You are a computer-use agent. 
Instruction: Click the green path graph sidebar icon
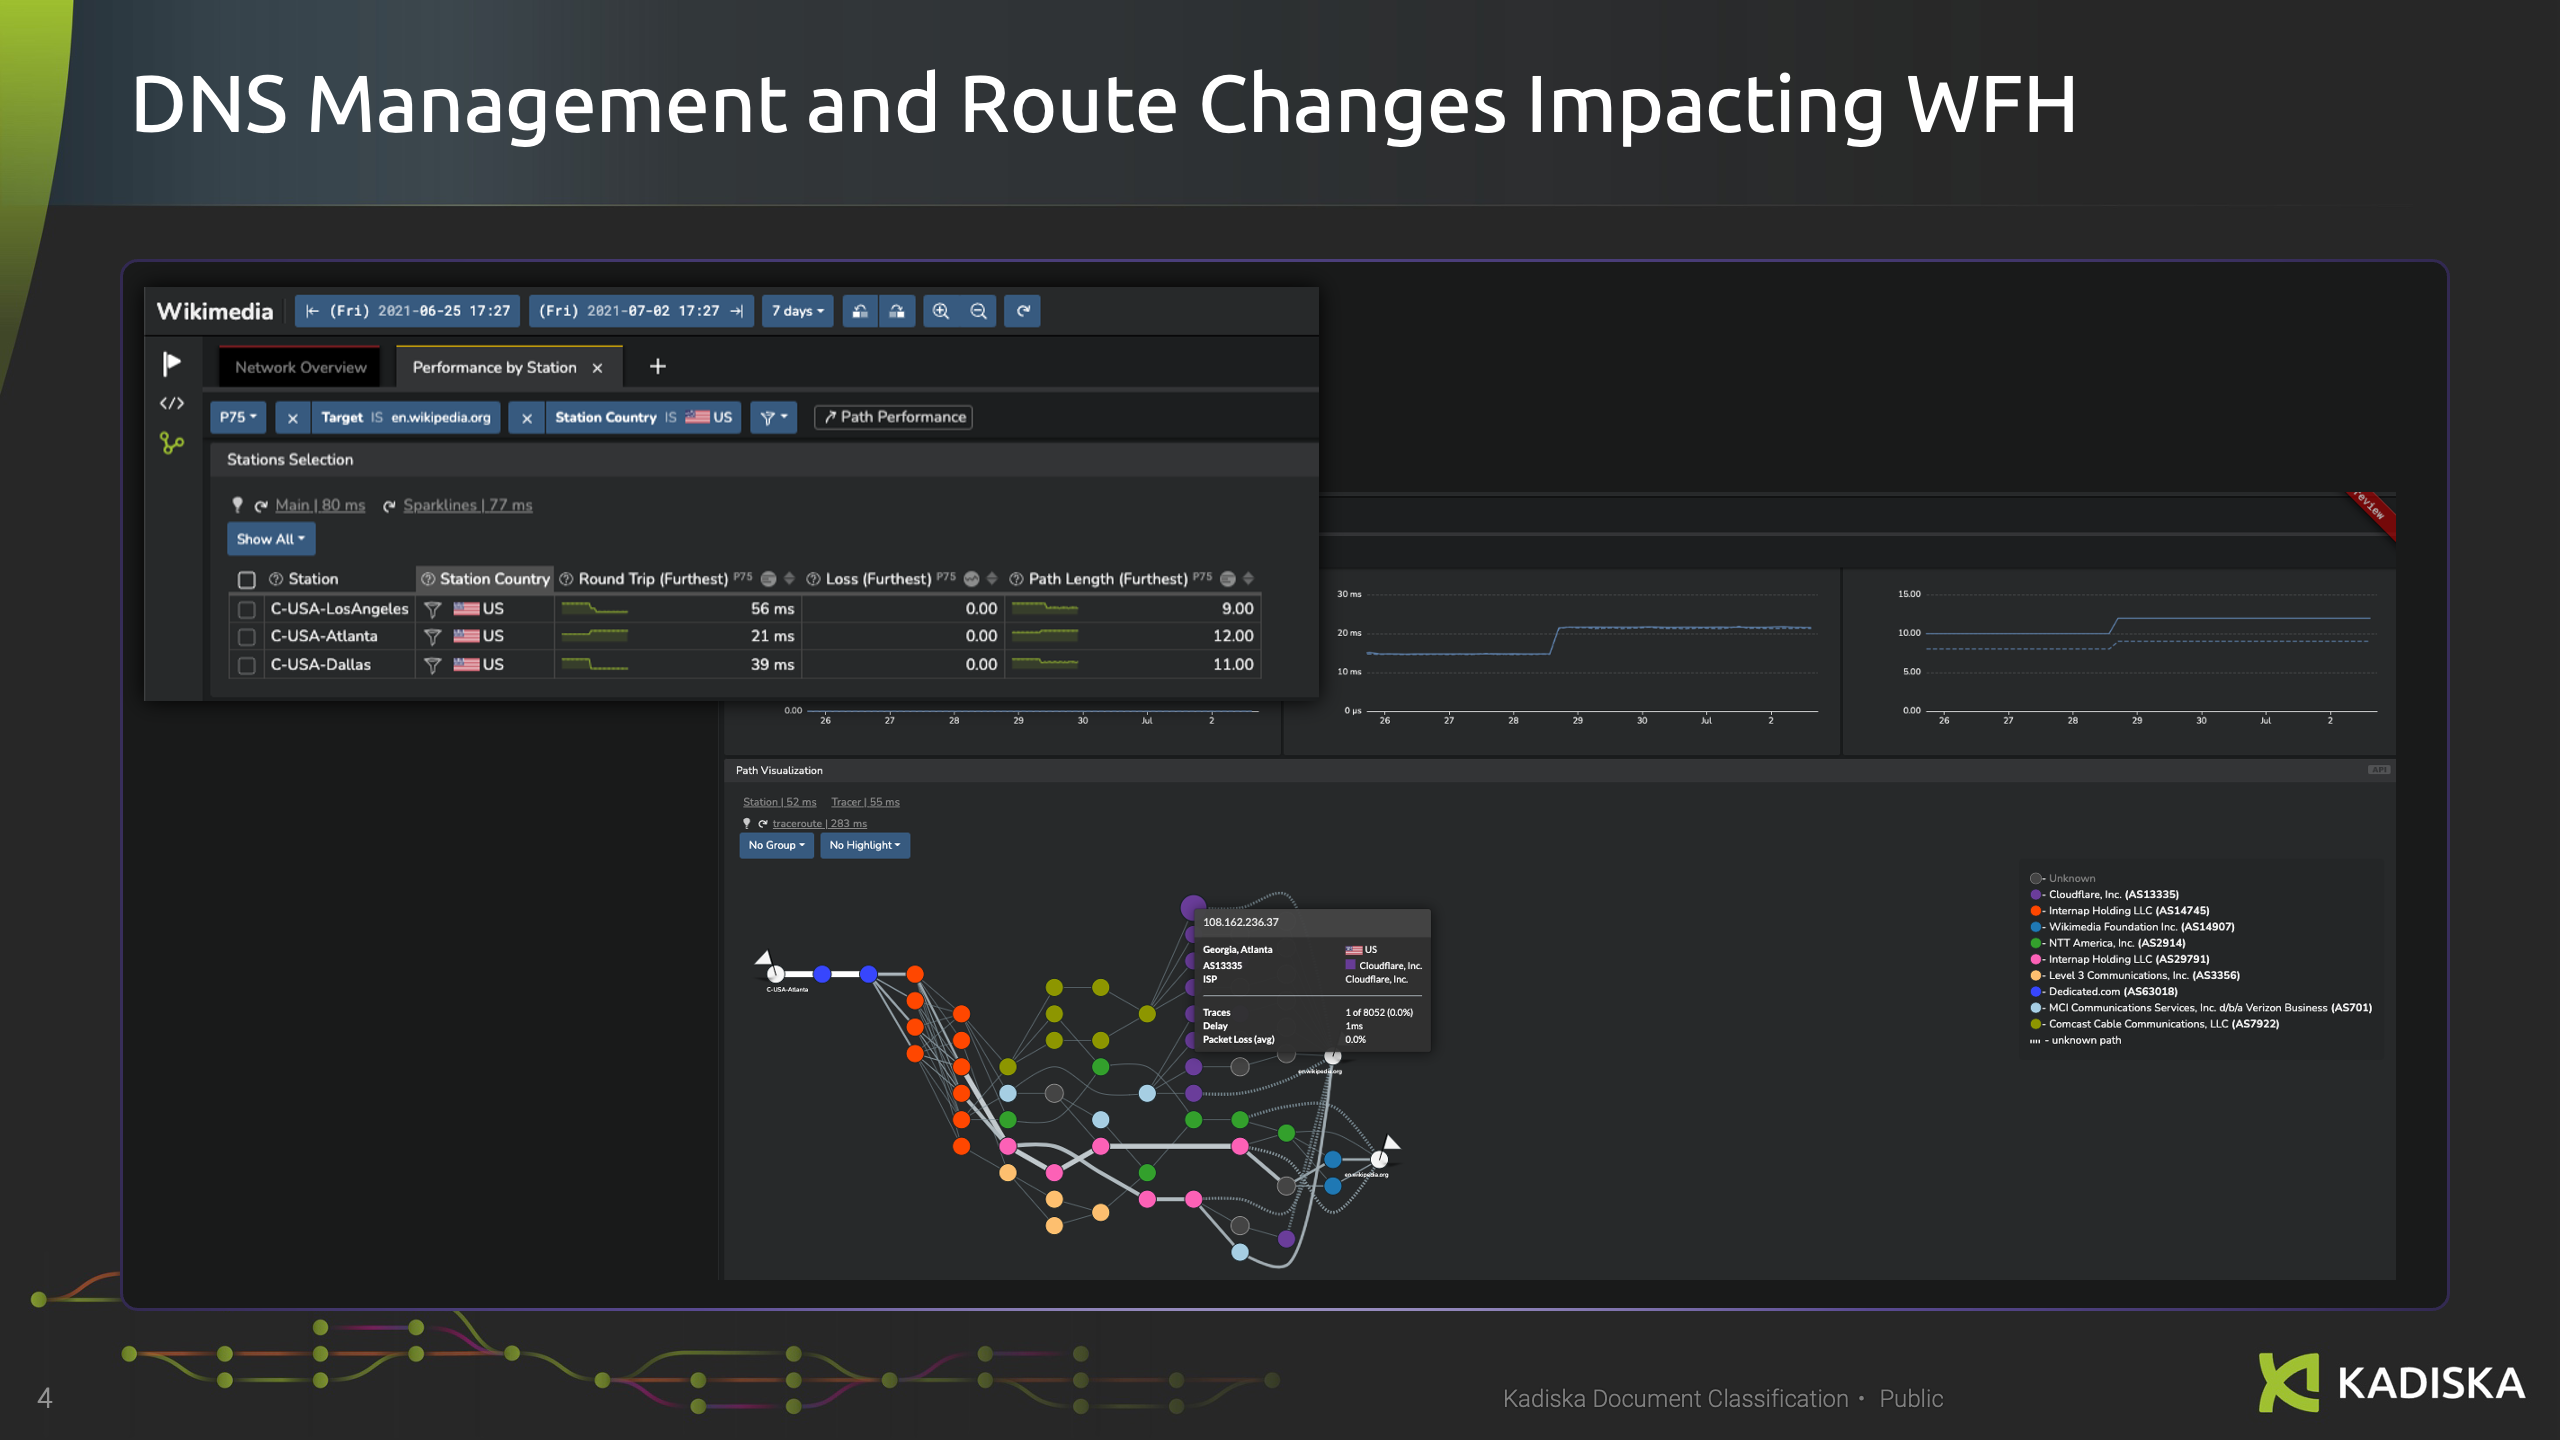pos(172,442)
